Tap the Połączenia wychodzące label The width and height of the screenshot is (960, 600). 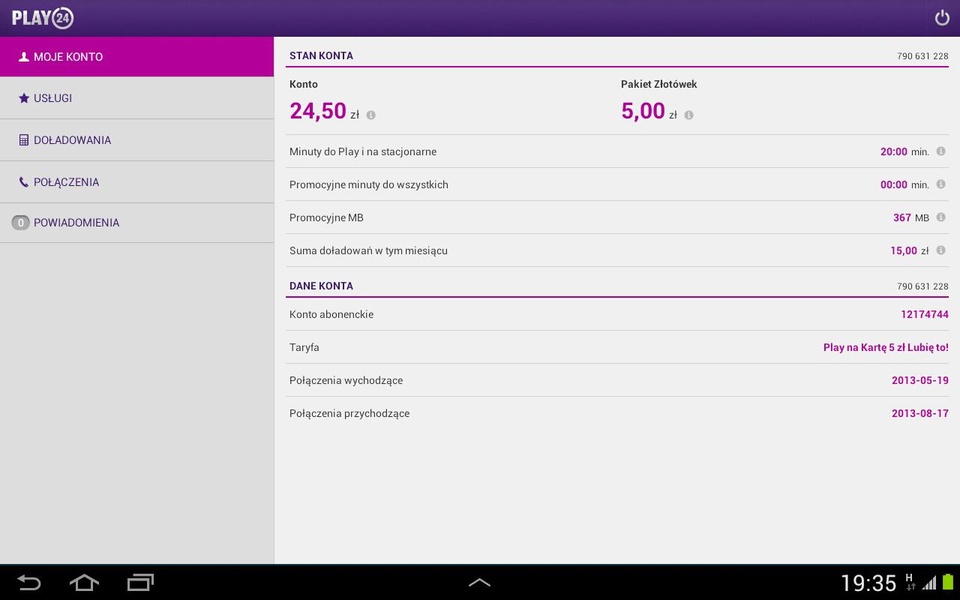click(346, 381)
